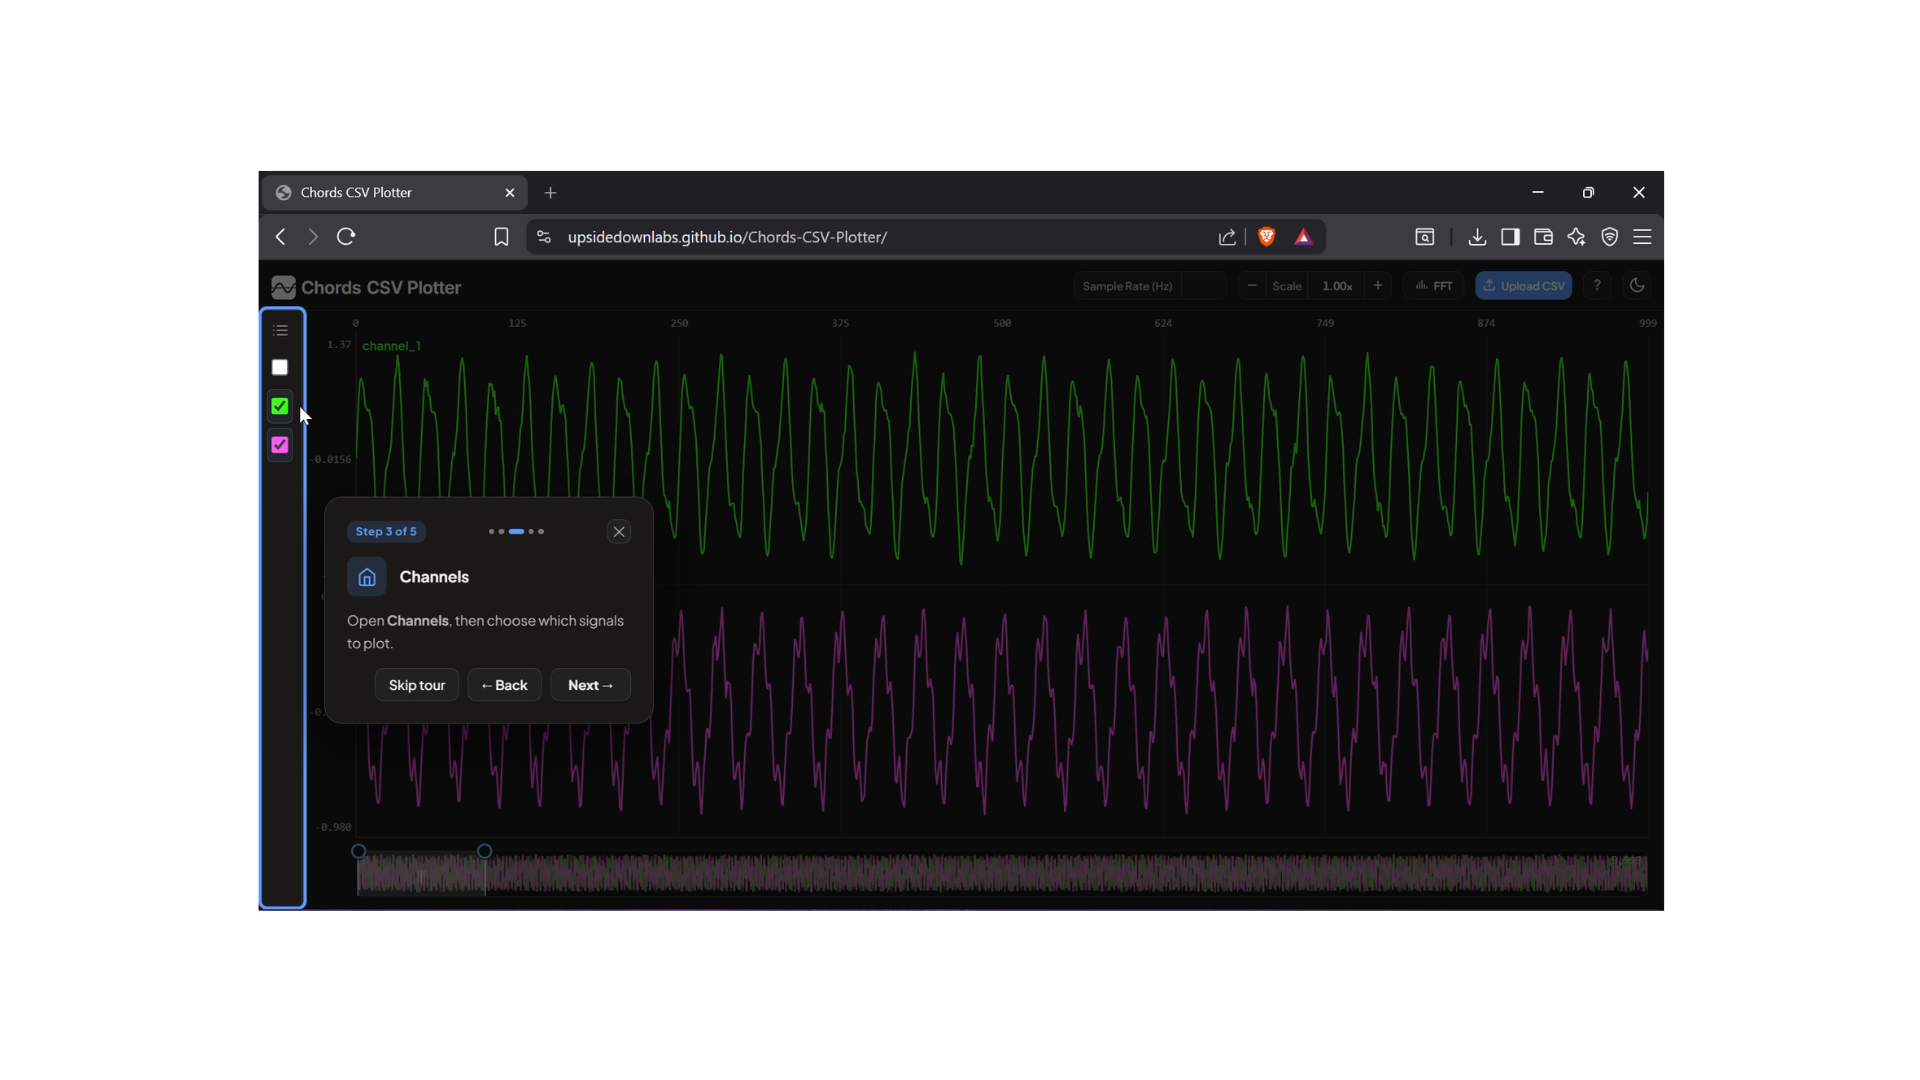Open the browser's page search icon
This screenshot has height=1080, width=1920.
point(1425,237)
